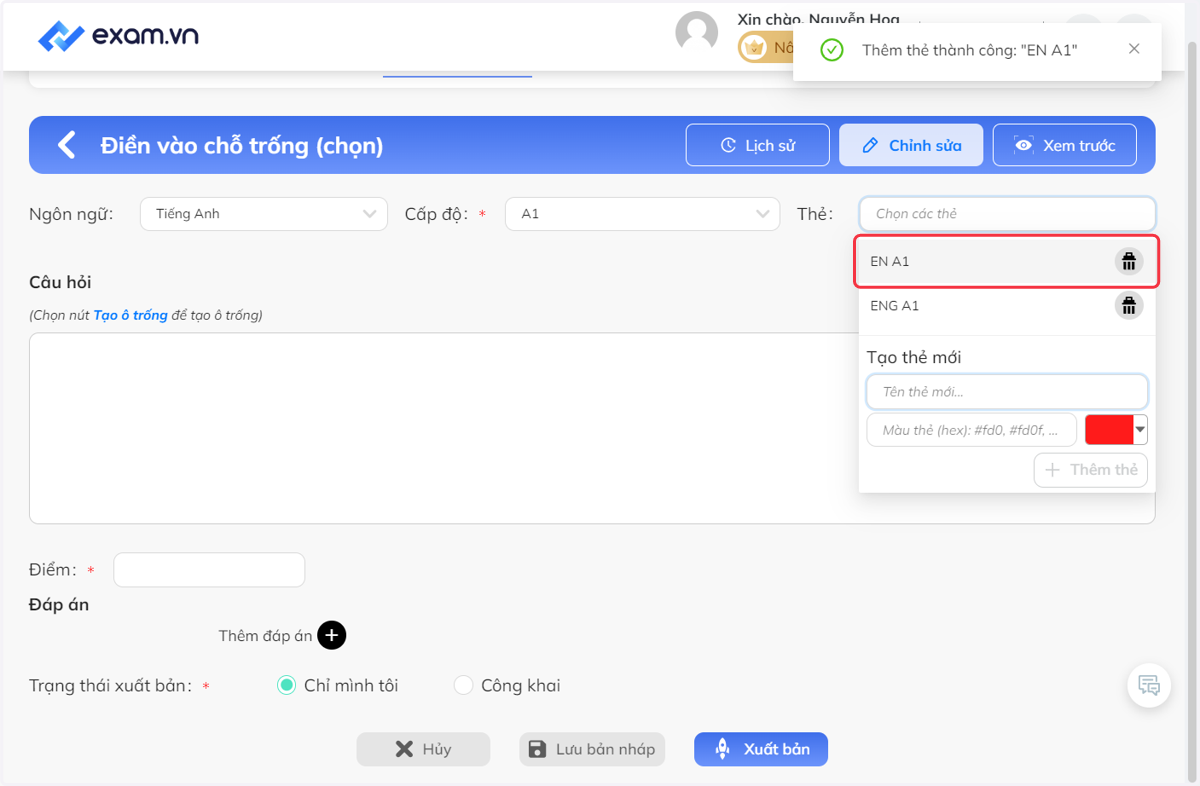The image size is (1200, 786).
Task: Click the Xuất bản publish button
Action: [761, 749]
